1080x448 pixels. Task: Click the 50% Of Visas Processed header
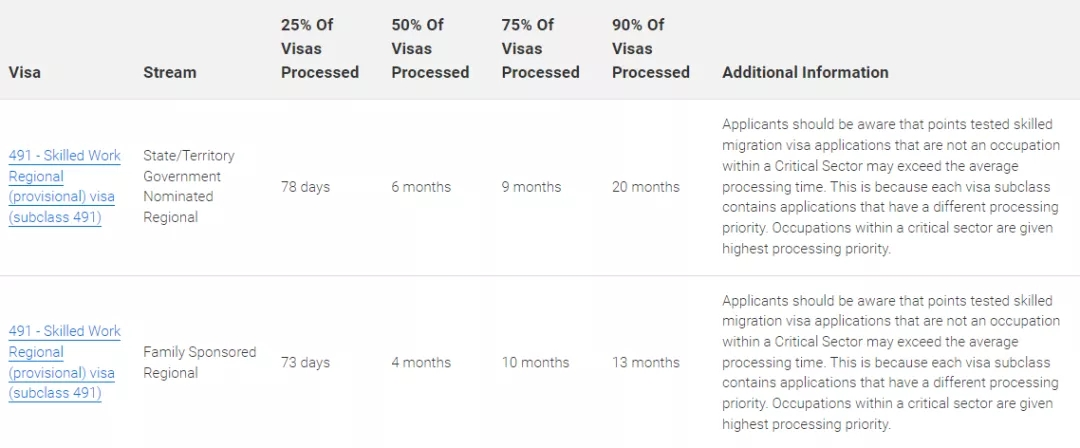430,49
